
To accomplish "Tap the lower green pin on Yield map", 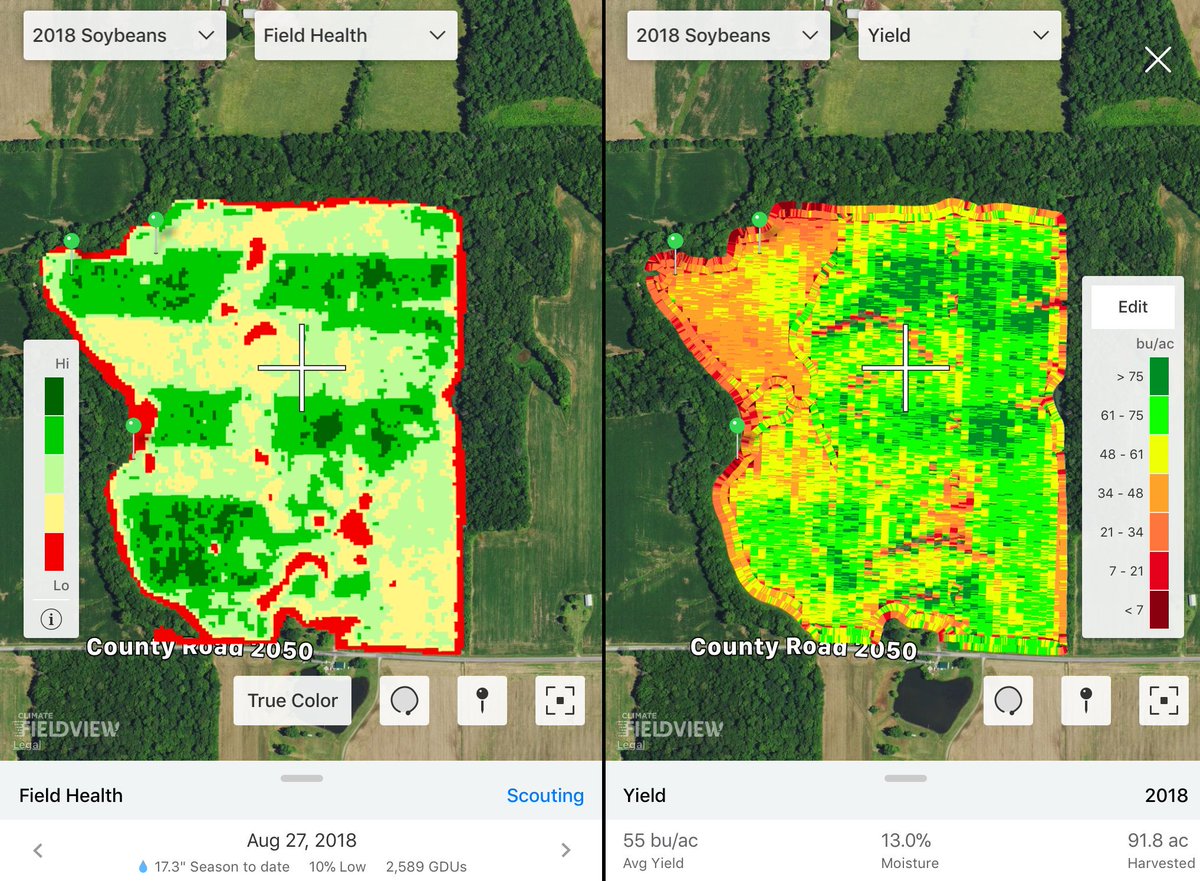I will pos(737,426).
